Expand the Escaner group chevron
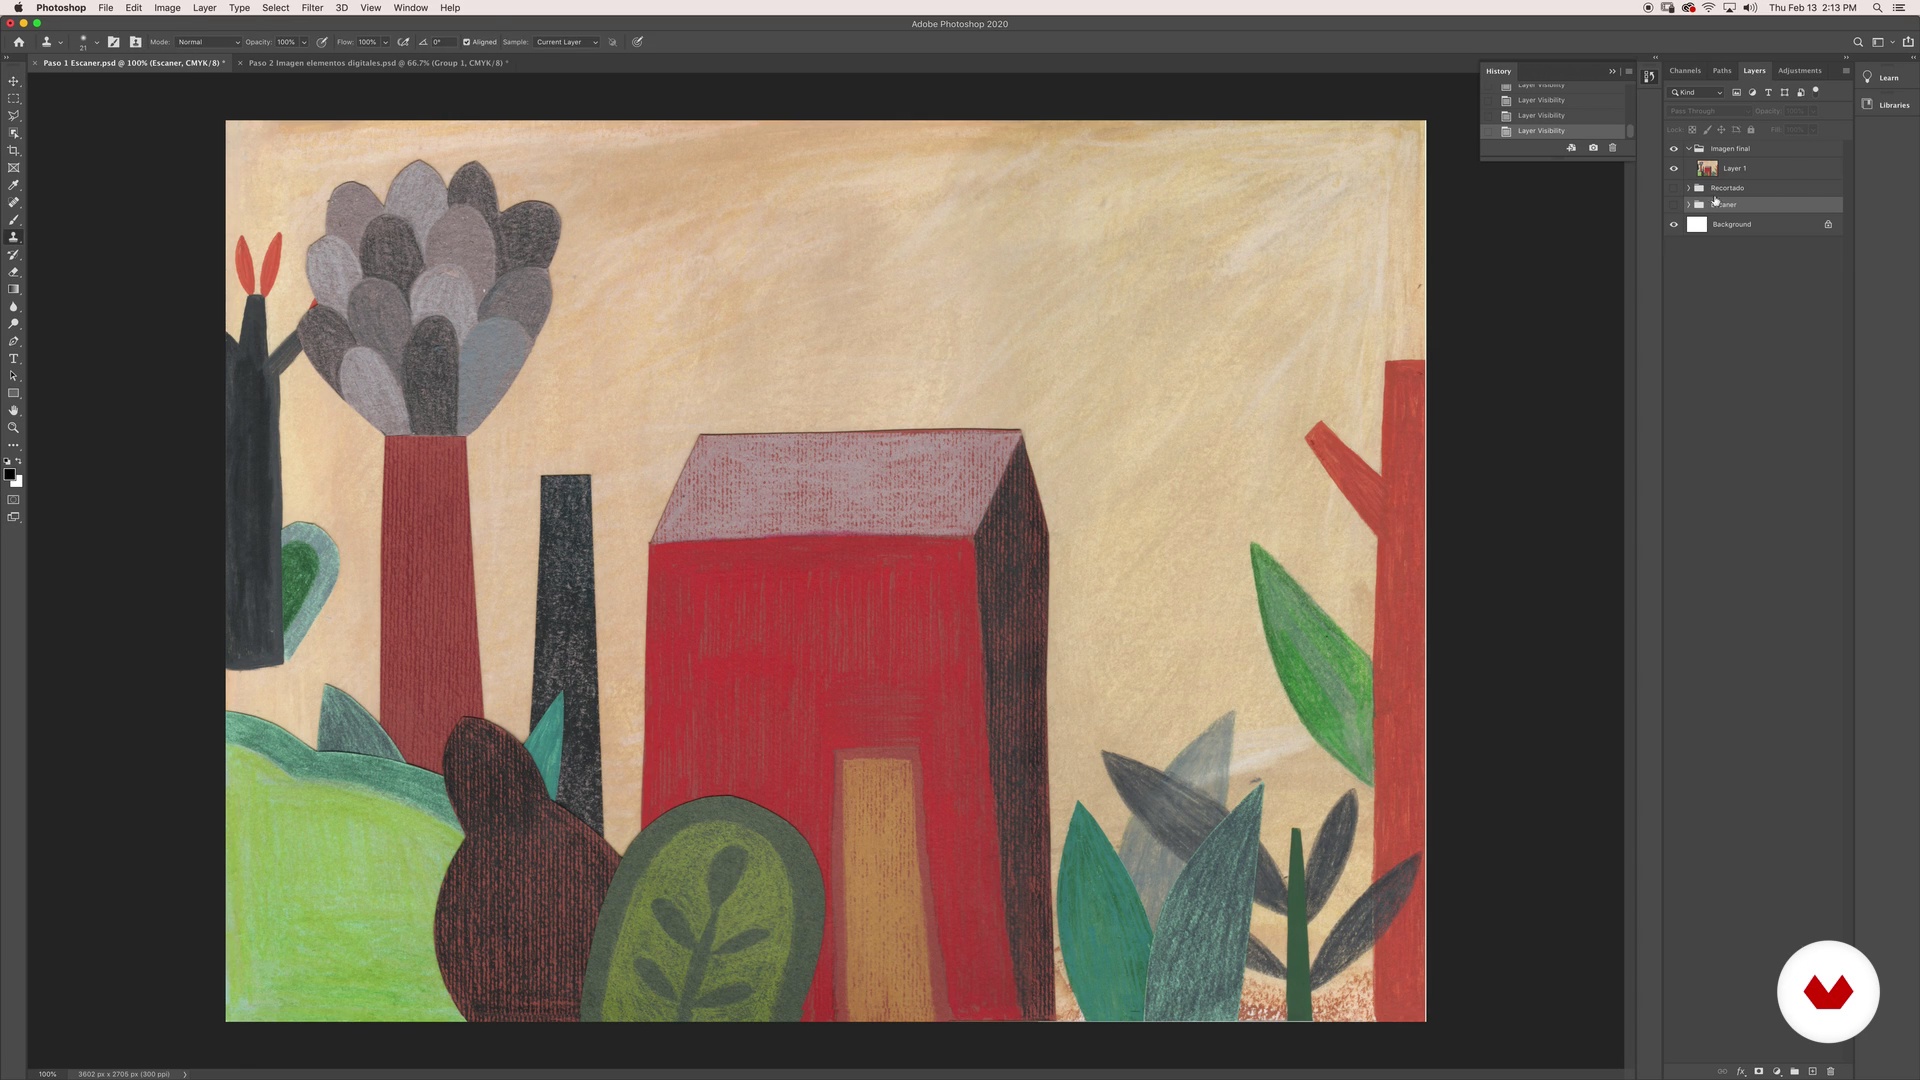The width and height of the screenshot is (1920, 1080). tap(1689, 205)
